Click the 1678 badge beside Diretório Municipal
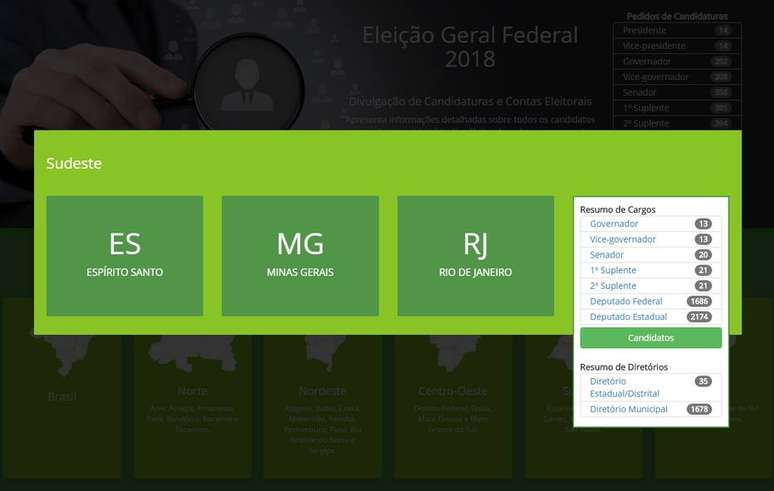The height and width of the screenshot is (491, 774). click(x=699, y=409)
